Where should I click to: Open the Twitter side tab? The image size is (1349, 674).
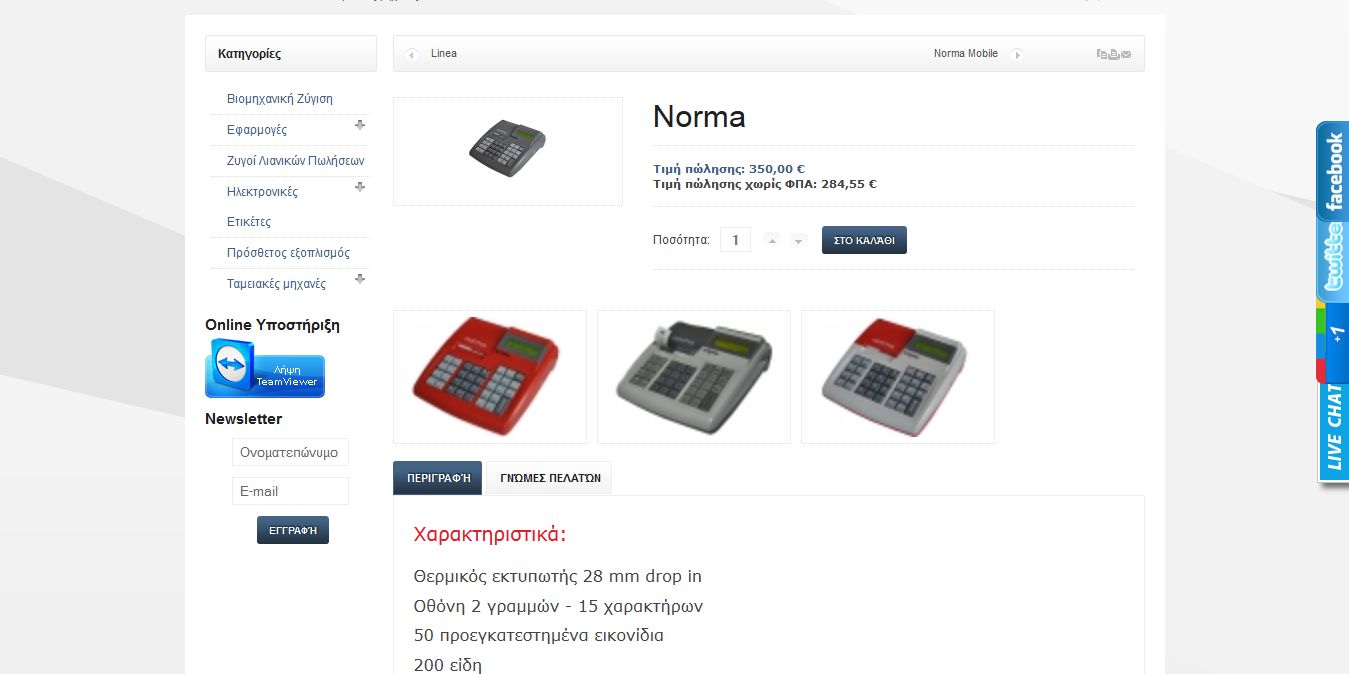pyautogui.click(x=1332, y=260)
